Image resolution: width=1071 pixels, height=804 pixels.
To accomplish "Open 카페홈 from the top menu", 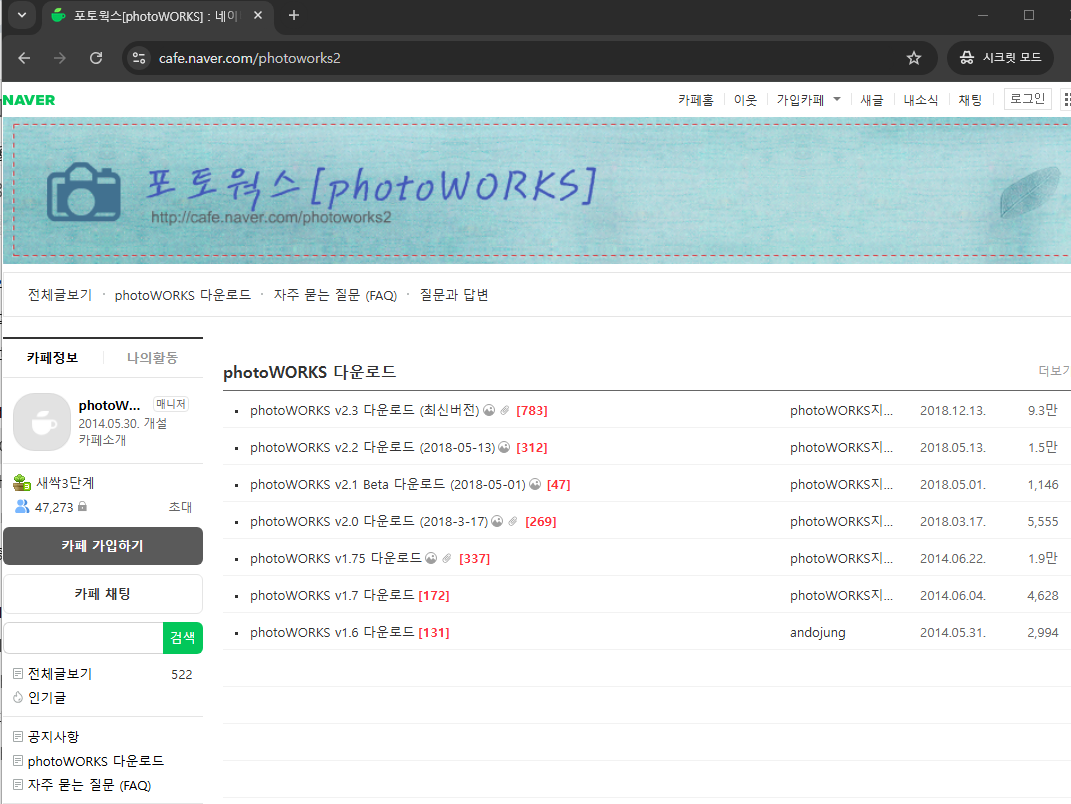I will click(696, 99).
